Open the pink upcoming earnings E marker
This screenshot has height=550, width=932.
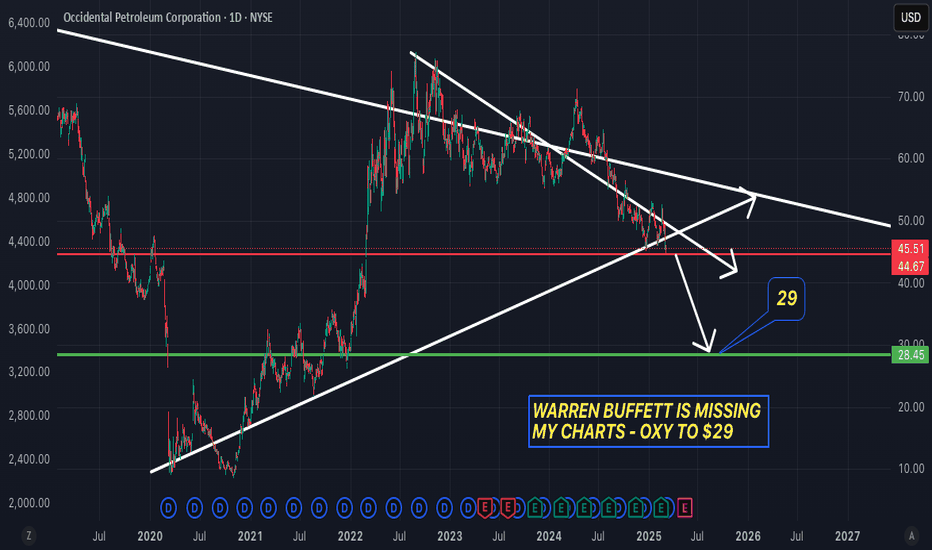pyautogui.click(x=685, y=508)
